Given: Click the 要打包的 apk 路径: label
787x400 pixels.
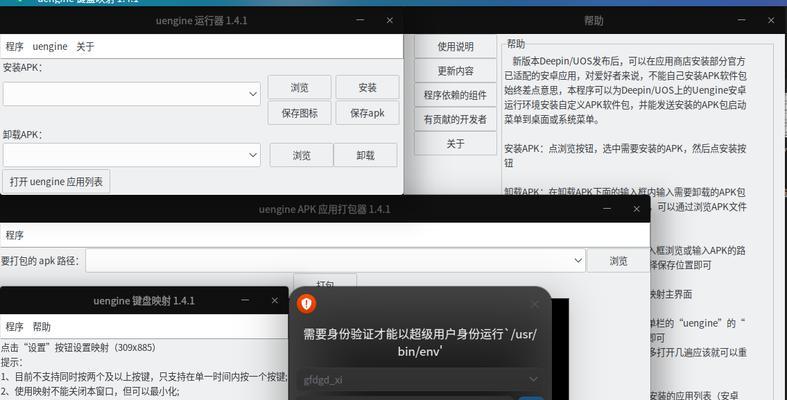Looking at the screenshot, I should pos(40,260).
